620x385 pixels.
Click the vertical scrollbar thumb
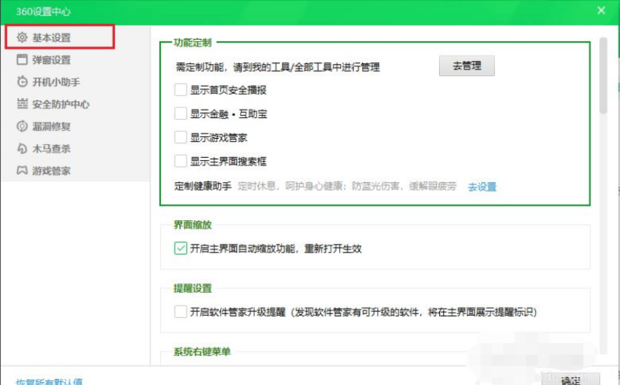click(x=603, y=75)
